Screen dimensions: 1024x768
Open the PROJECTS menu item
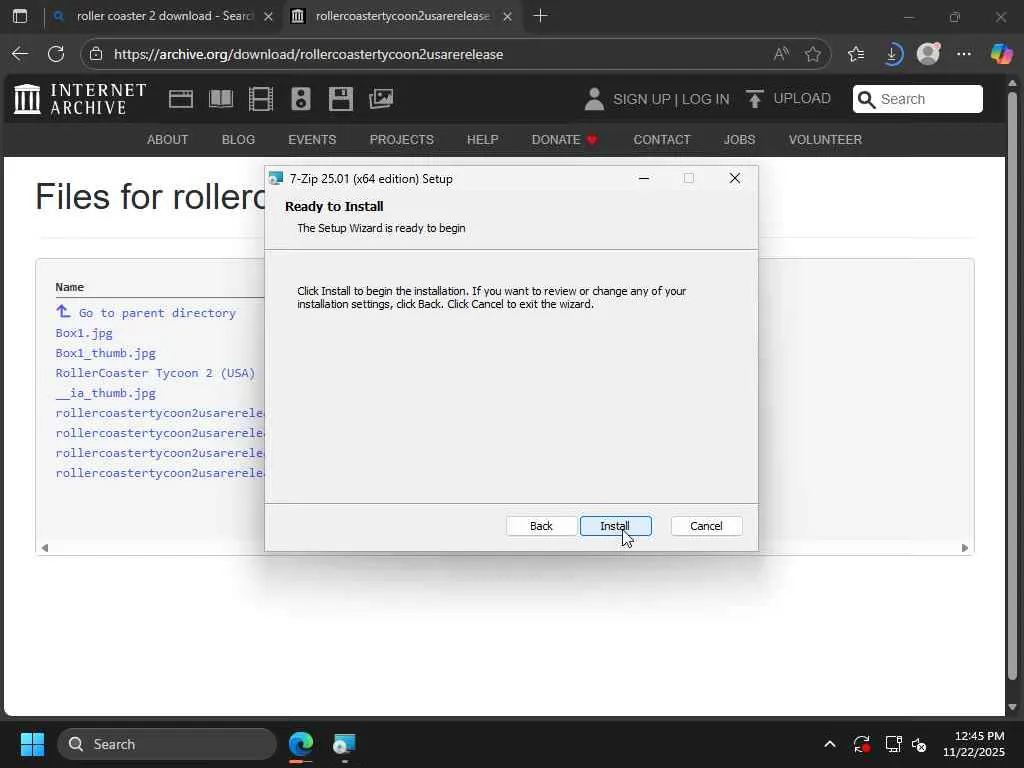click(402, 140)
